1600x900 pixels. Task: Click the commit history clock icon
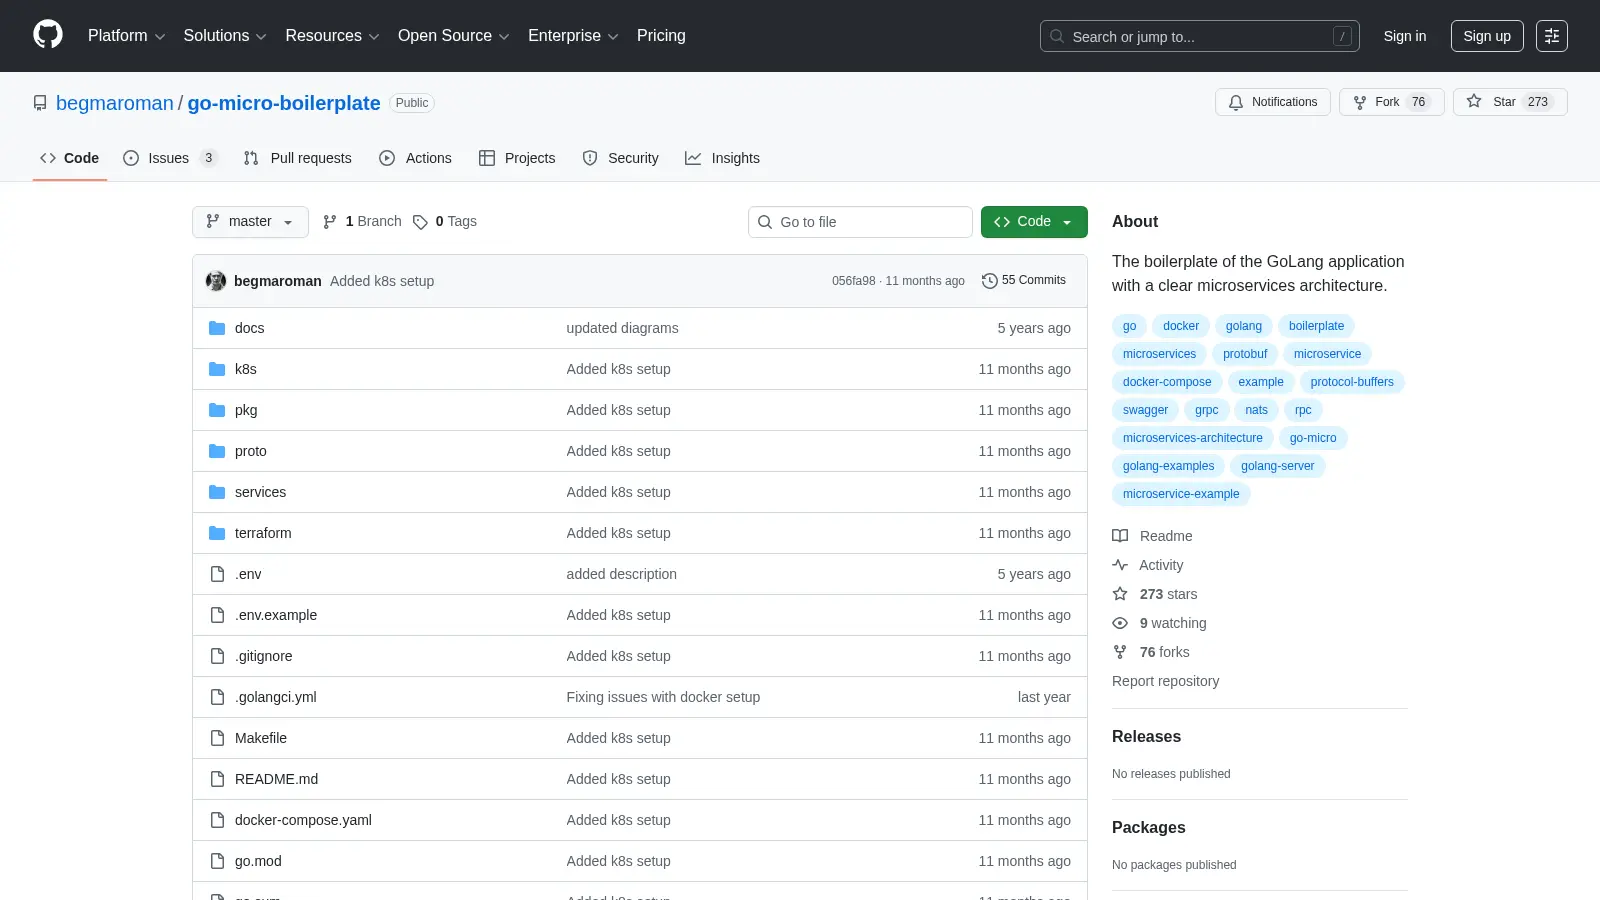[990, 281]
